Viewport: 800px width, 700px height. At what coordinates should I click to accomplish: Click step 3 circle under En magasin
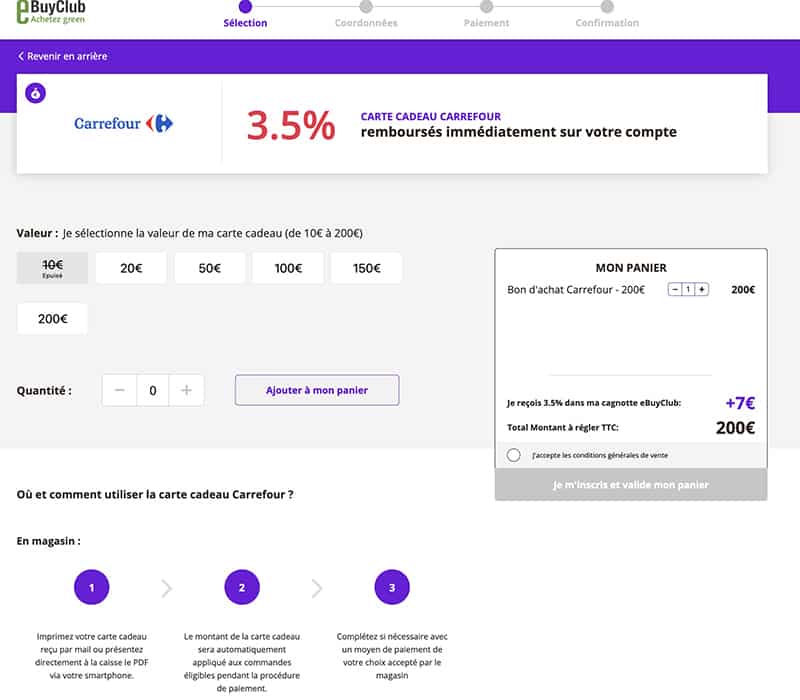point(392,587)
